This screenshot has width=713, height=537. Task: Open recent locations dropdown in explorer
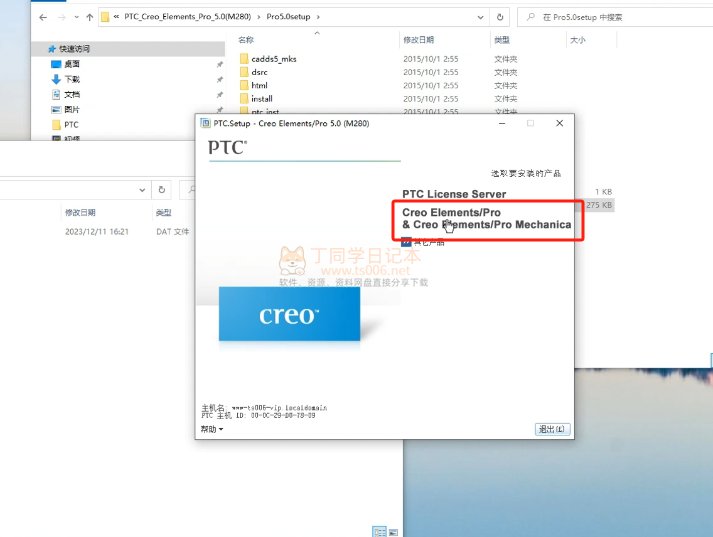tap(76, 17)
